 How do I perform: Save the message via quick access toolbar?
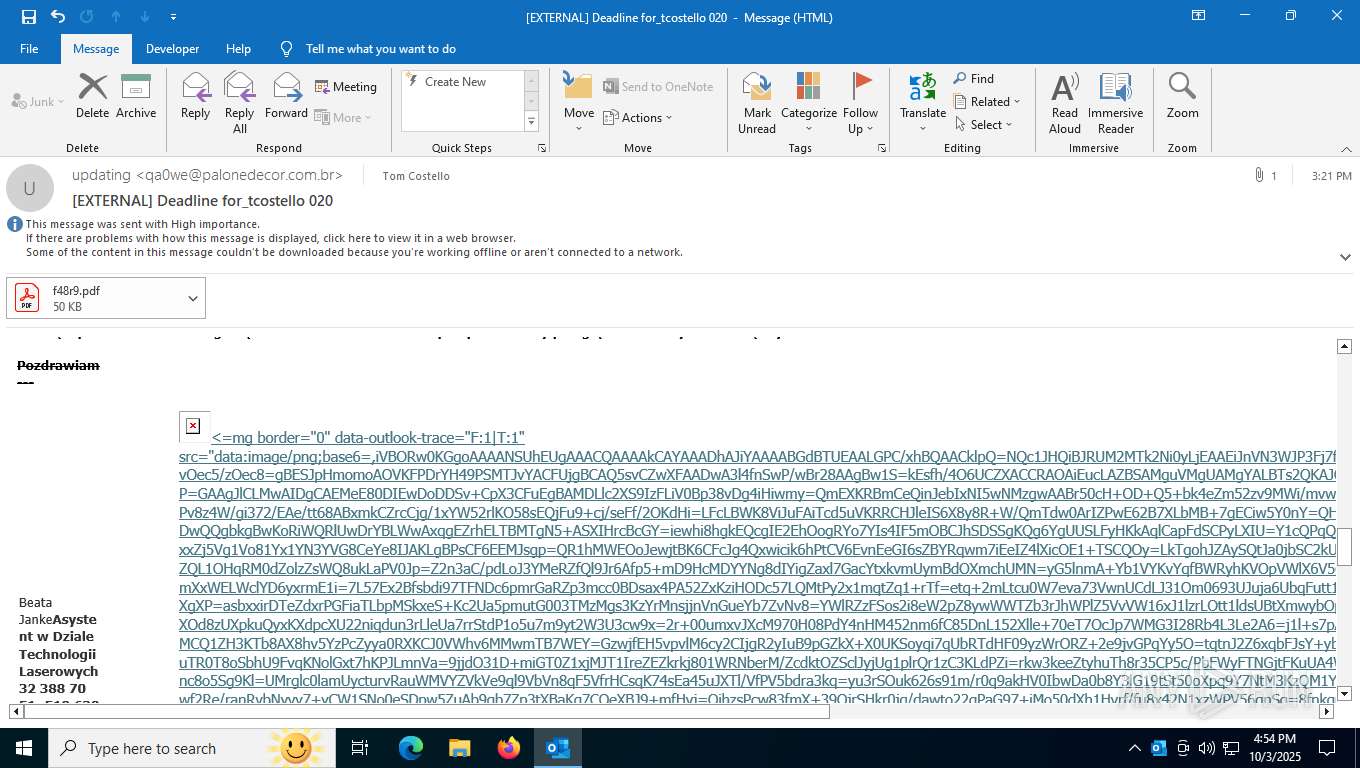[x=28, y=17]
